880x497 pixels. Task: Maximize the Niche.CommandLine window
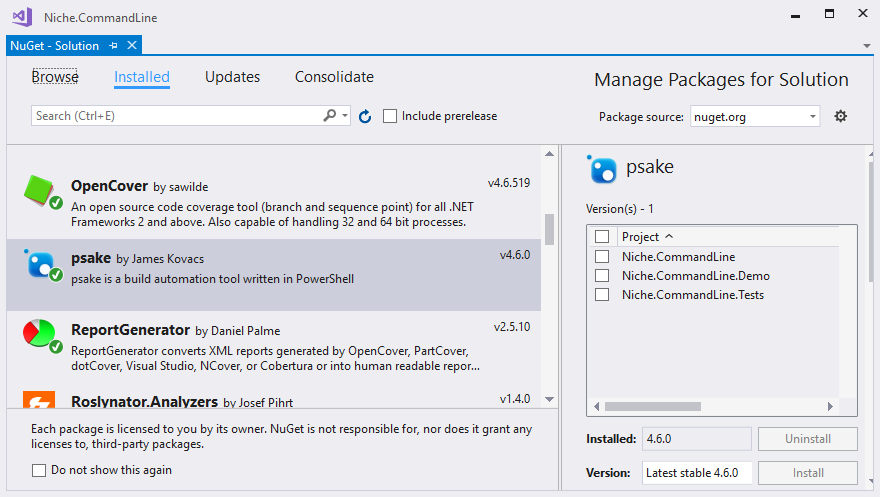(829, 13)
